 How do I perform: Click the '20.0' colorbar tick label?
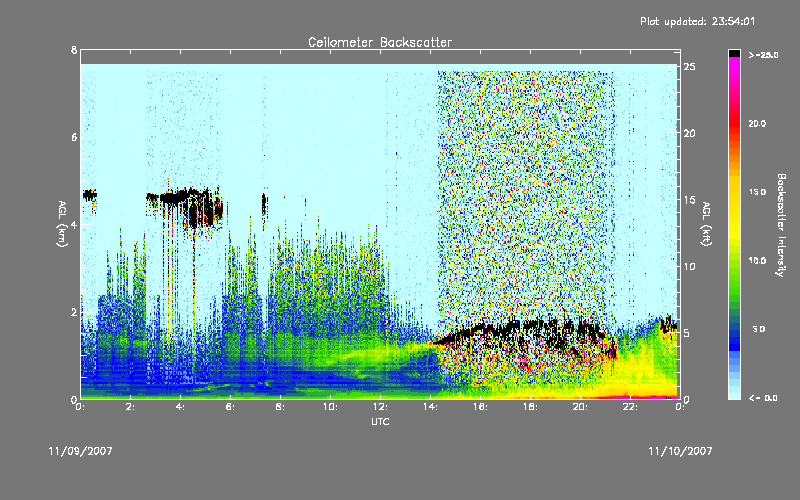pyautogui.click(x=757, y=123)
